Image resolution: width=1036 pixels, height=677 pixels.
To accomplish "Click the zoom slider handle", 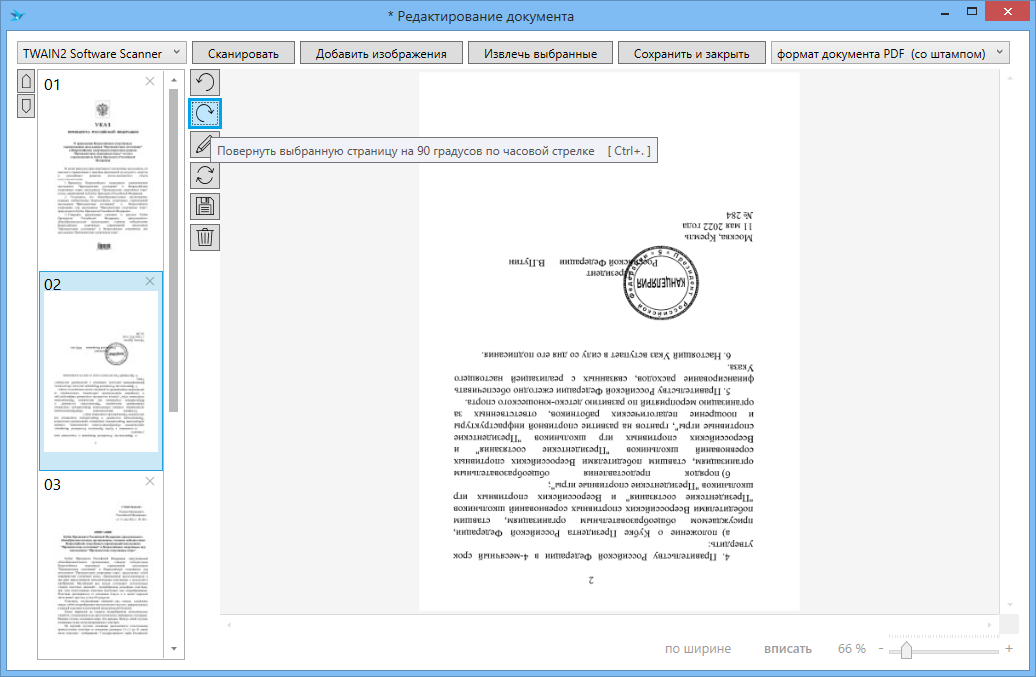I will click(906, 650).
